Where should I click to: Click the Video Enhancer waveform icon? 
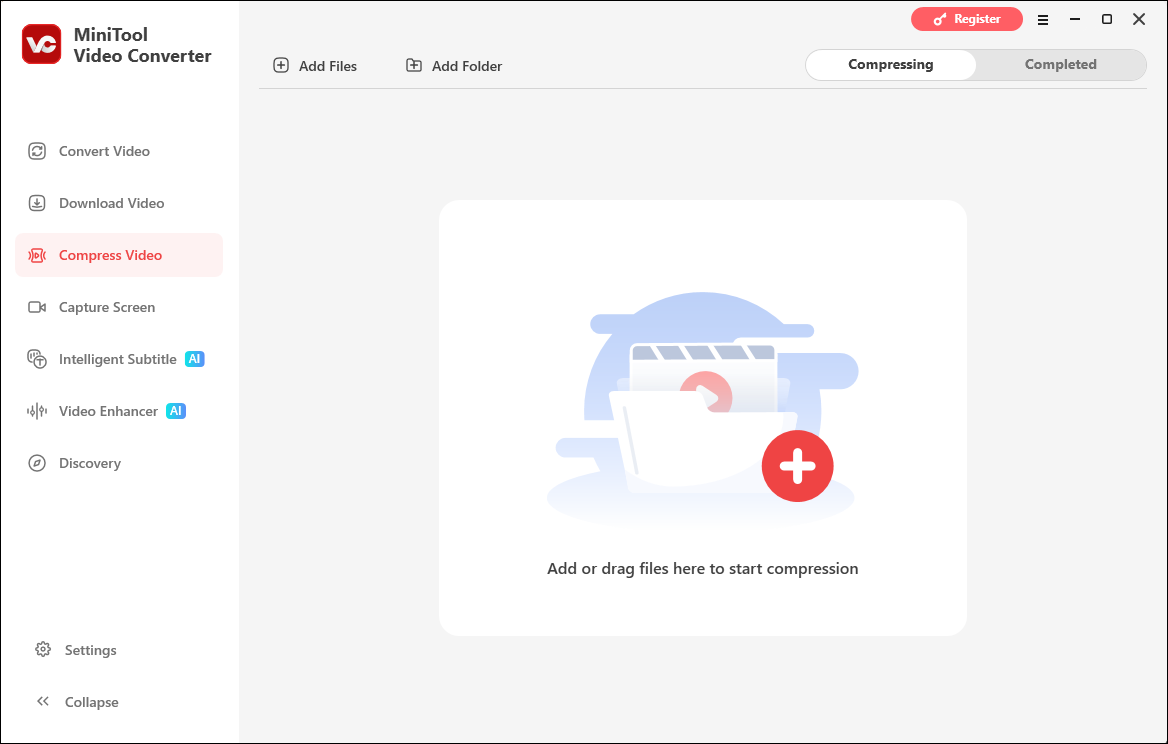(x=36, y=411)
